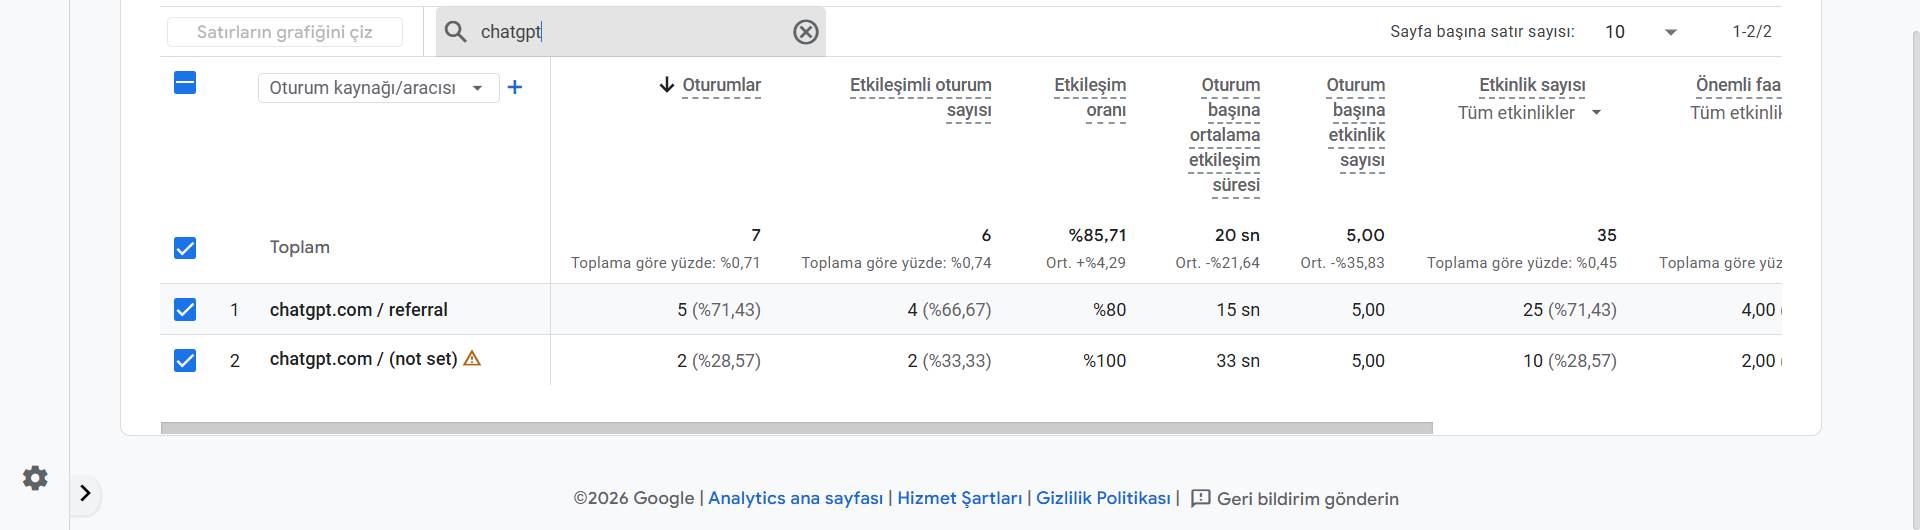
Task: Open the Hizmet Şartları link
Action: coord(960,498)
